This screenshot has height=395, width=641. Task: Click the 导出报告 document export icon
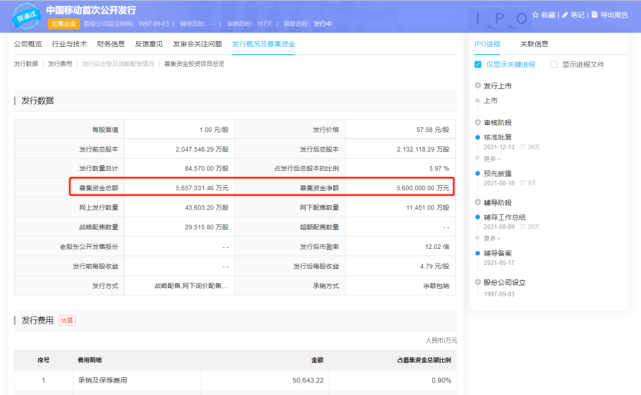coord(594,15)
